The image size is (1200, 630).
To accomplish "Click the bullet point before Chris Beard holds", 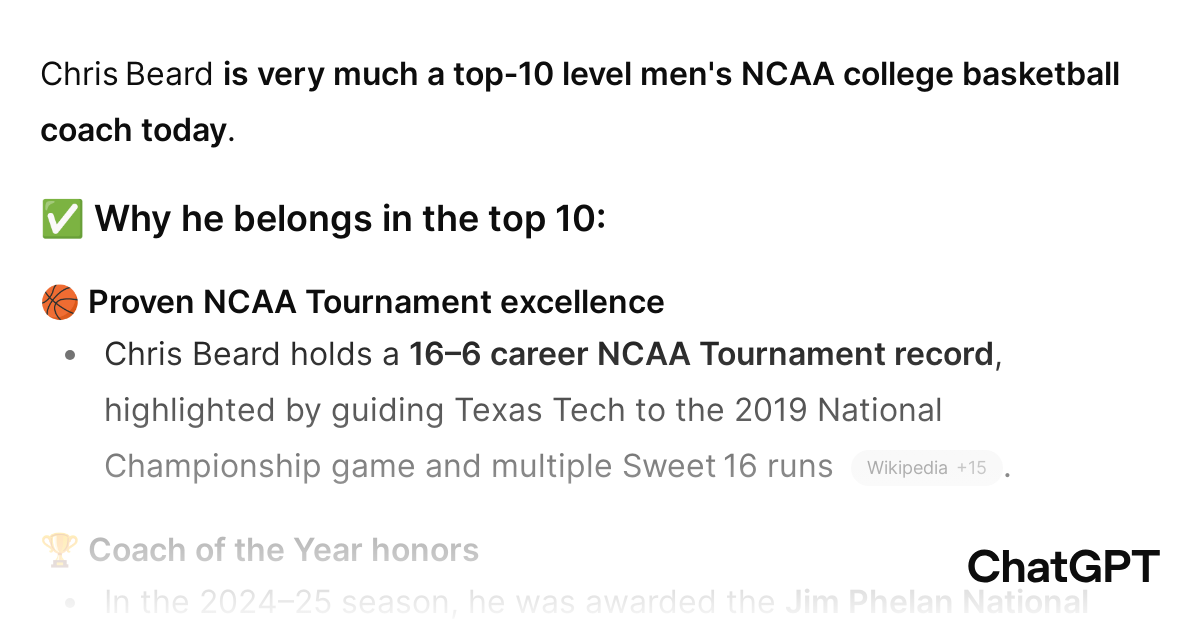I will [x=69, y=356].
